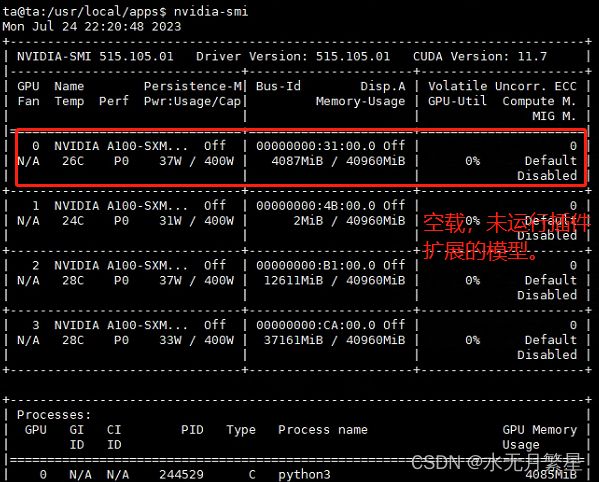Click the Processes: section title

[54, 415]
